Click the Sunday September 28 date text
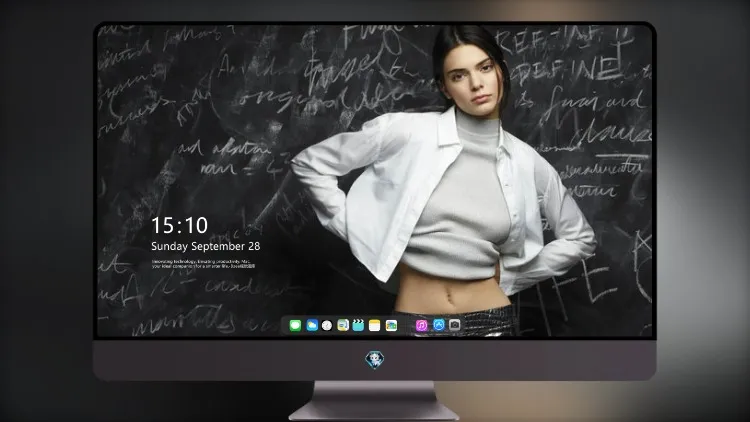 tap(206, 246)
